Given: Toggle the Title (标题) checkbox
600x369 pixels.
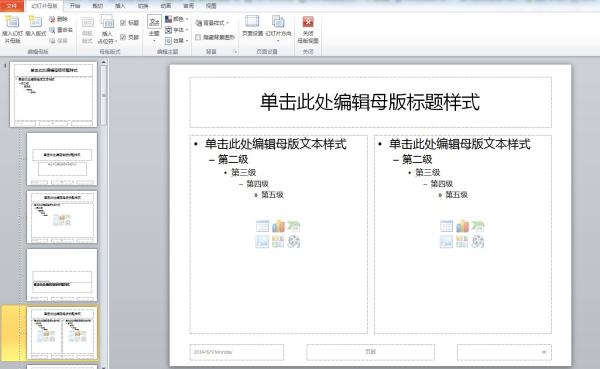Looking at the screenshot, I should (x=123, y=23).
